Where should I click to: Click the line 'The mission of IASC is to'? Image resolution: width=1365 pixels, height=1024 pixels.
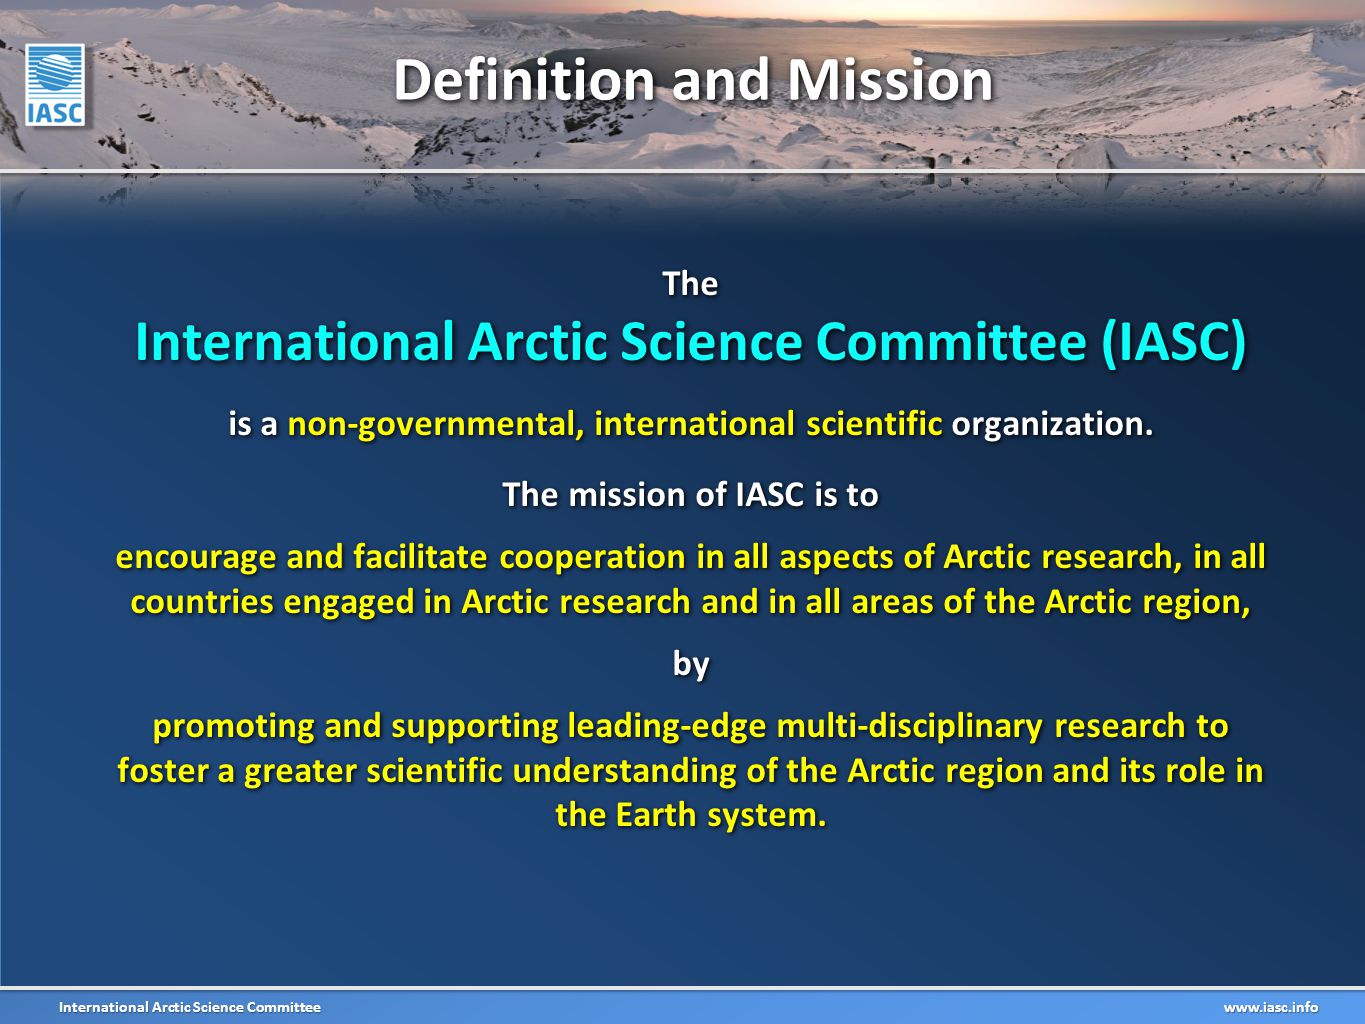[x=690, y=494]
